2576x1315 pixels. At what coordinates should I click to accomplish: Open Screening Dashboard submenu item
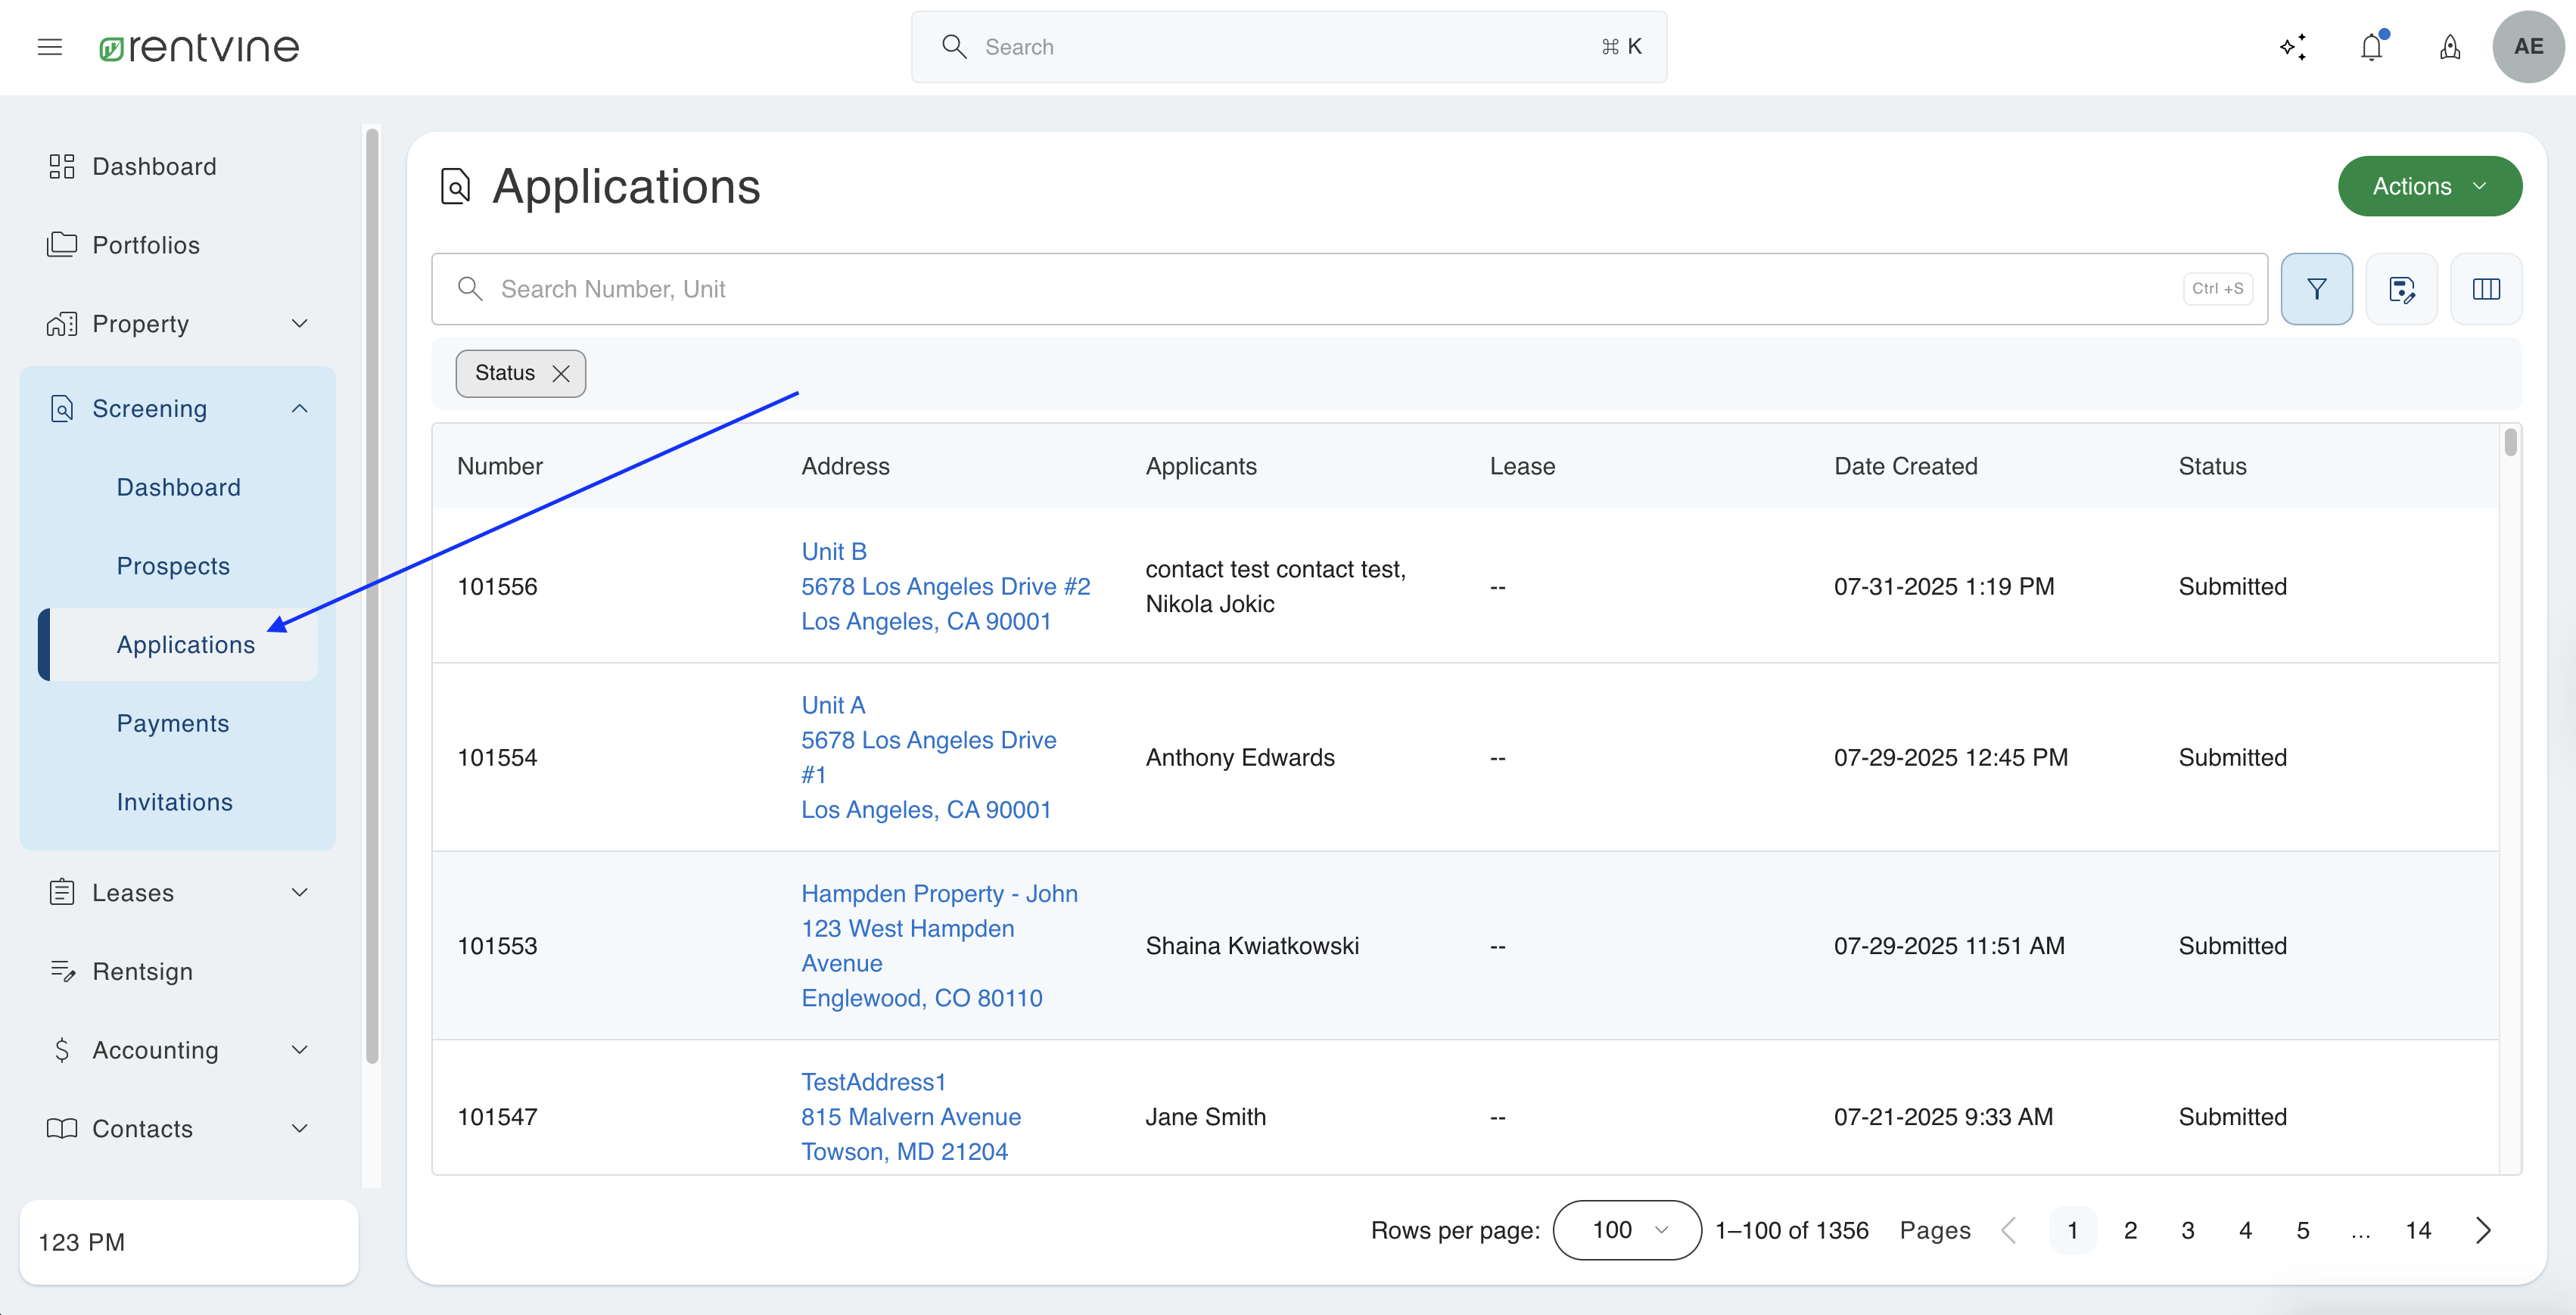[x=179, y=487]
